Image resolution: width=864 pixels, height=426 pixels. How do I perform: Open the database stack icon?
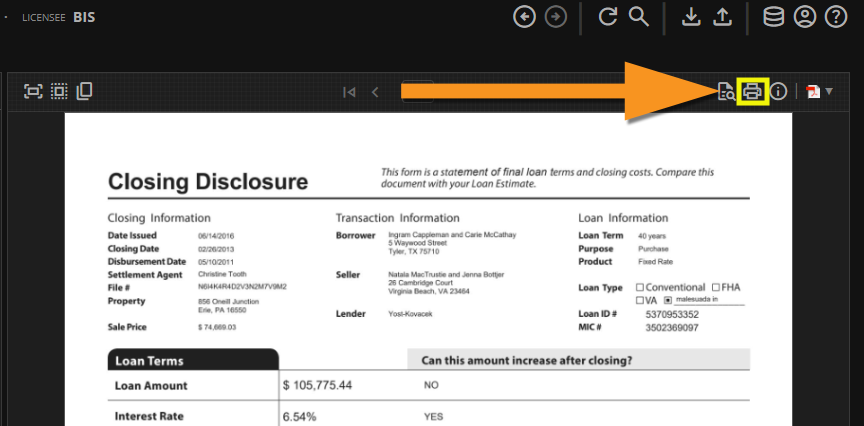tap(773, 17)
